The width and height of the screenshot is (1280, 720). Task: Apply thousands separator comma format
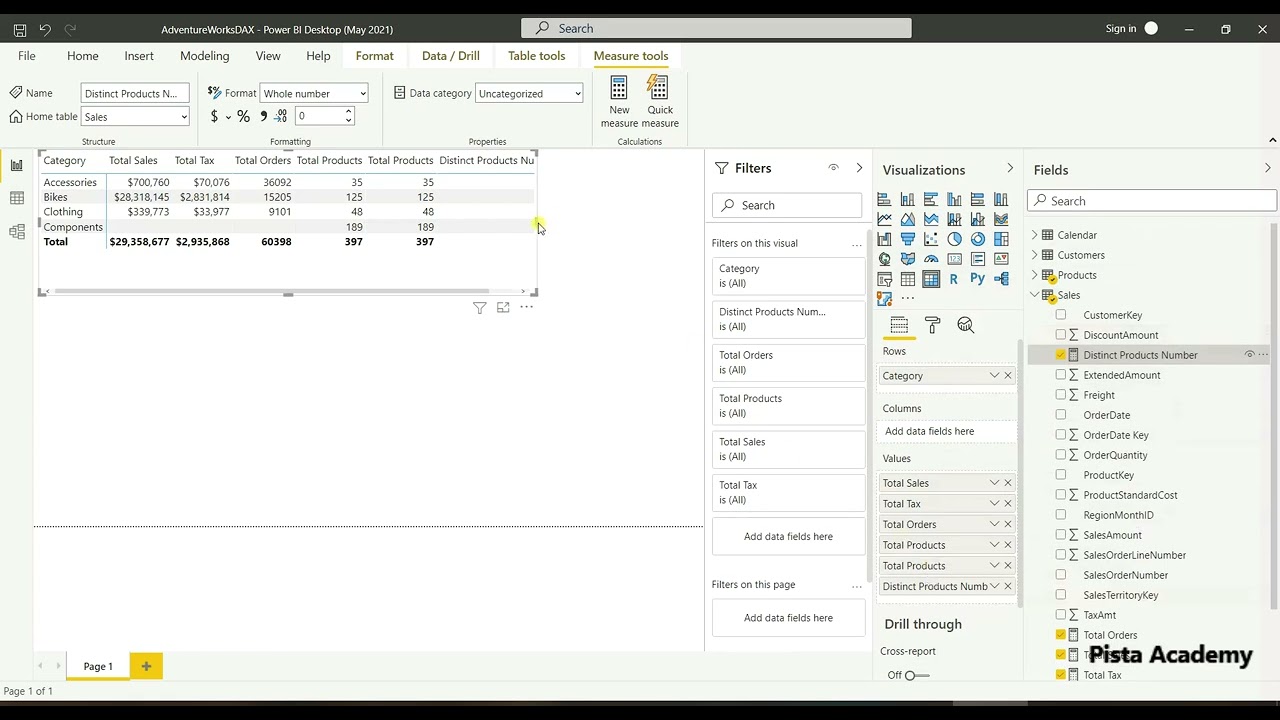pyautogui.click(x=263, y=117)
